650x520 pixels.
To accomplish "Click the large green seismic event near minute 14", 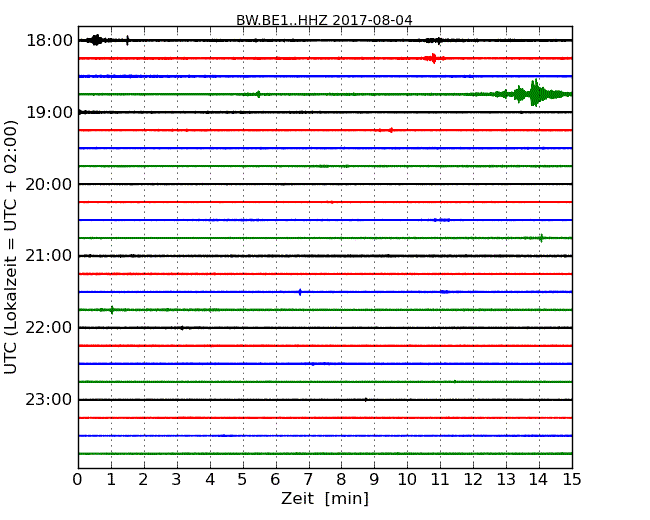I will (535, 94).
